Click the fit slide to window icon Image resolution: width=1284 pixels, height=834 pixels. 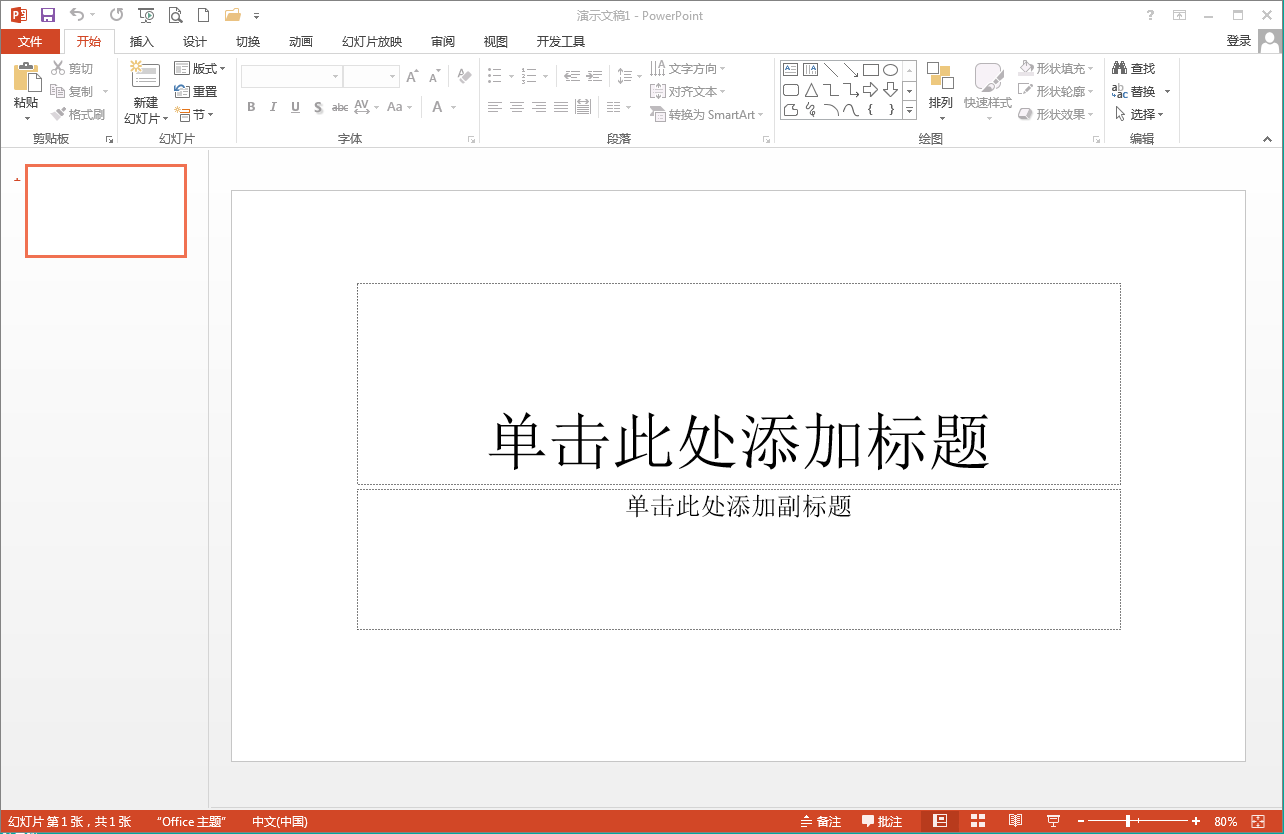coord(1257,821)
